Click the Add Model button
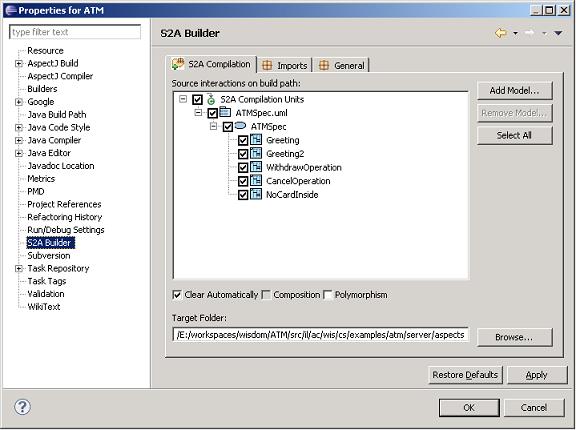 point(514,91)
